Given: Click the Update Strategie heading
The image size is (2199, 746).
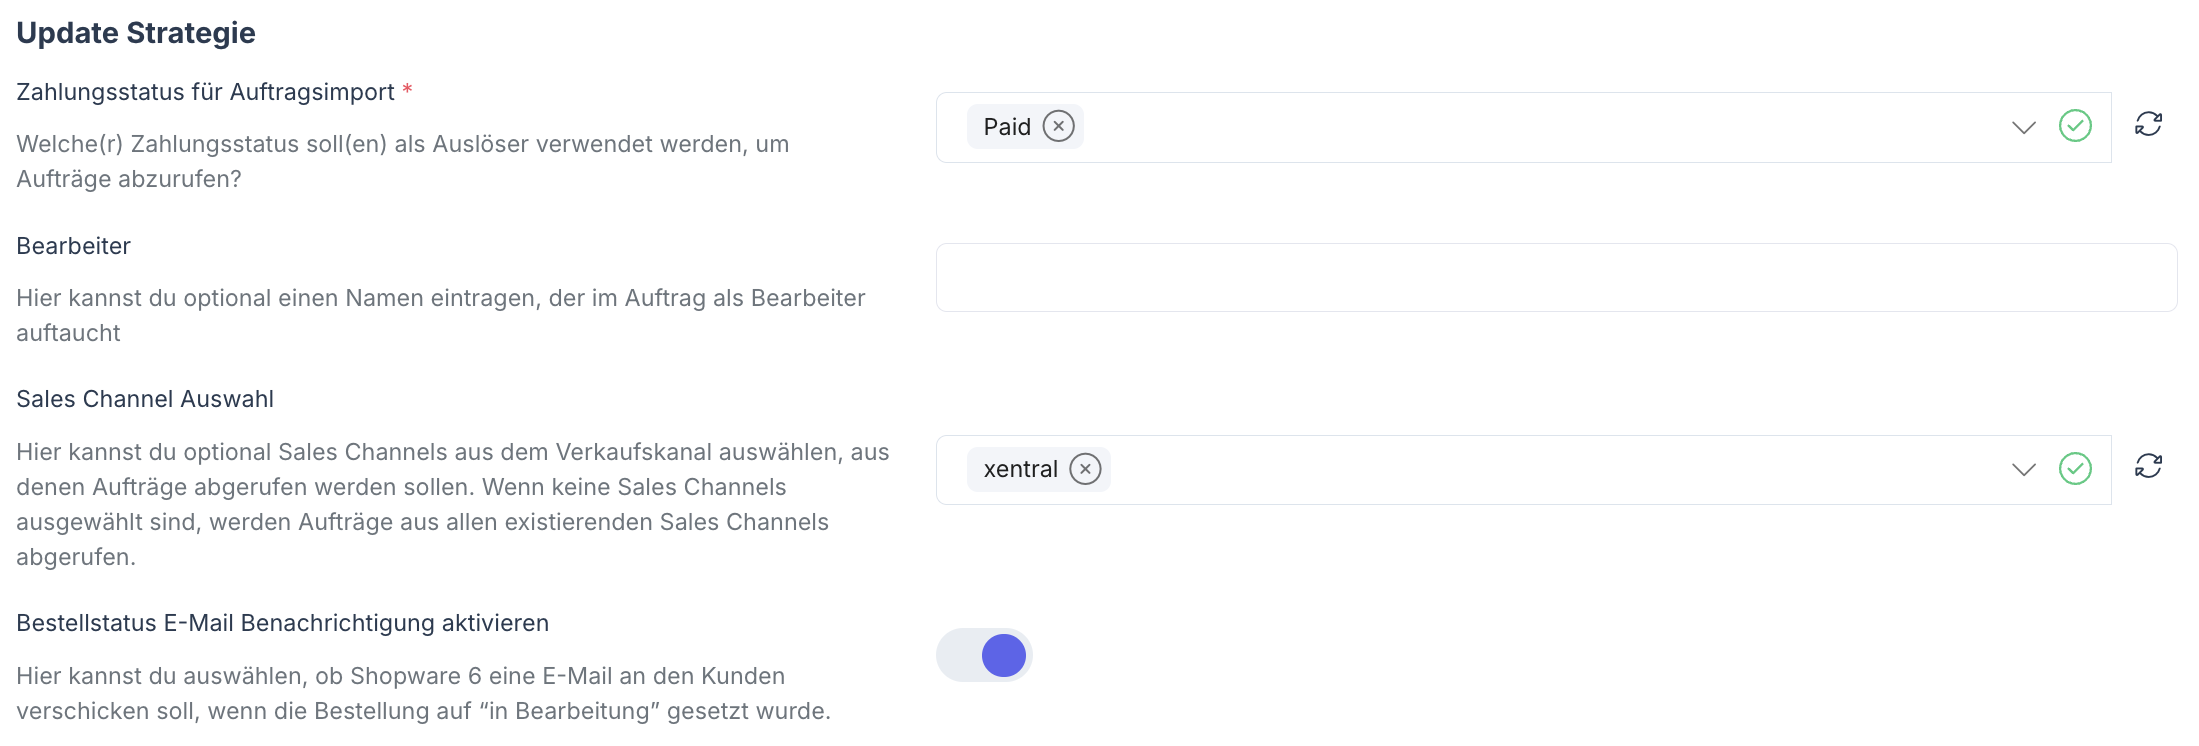Looking at the screenshot, I should tap(136, 33).
